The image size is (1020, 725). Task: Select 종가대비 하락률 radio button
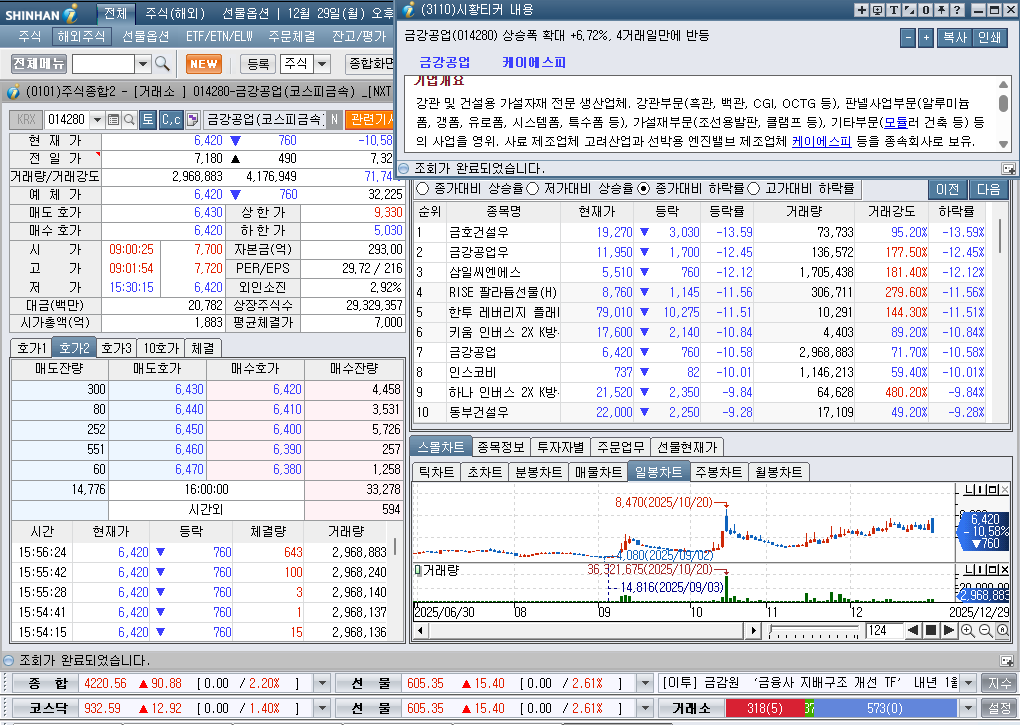(x=643, y=189)
